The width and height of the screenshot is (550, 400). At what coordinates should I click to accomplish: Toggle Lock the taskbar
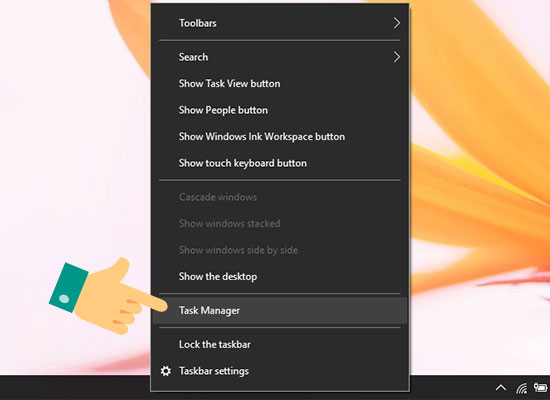[280, 344]
